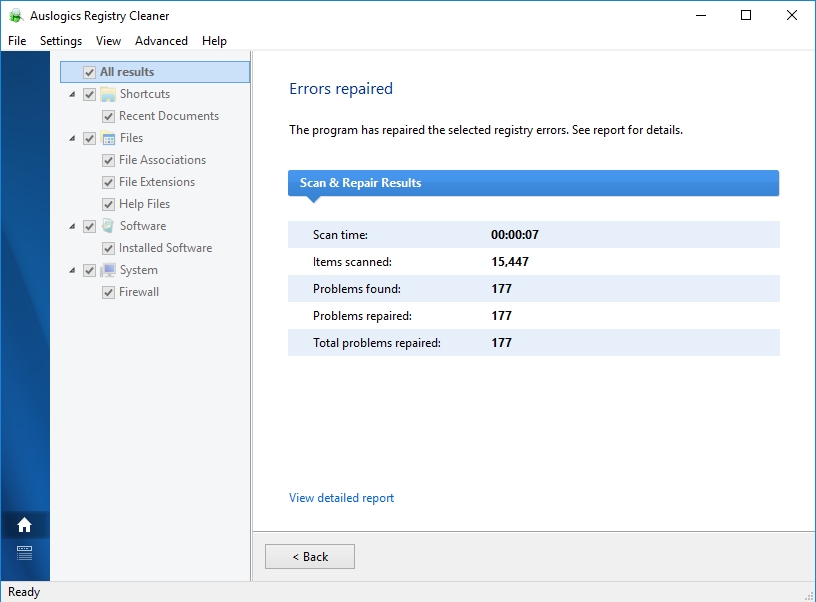Click the Scan & Repair Results header
This screenshot has height=602, width=816.
(533, 183)
